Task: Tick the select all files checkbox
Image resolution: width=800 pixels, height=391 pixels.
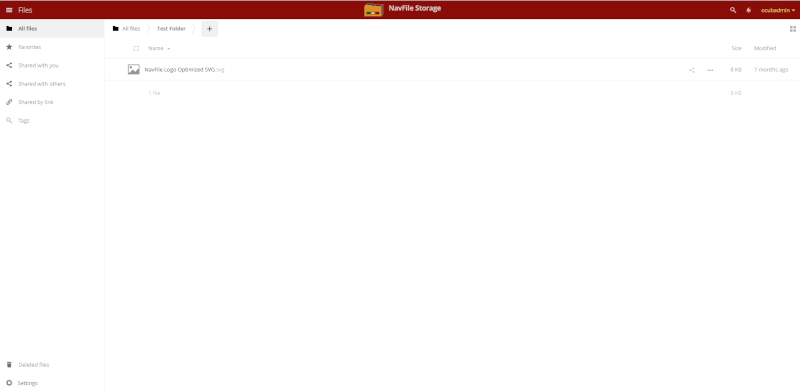Action: tap(136, 48)
